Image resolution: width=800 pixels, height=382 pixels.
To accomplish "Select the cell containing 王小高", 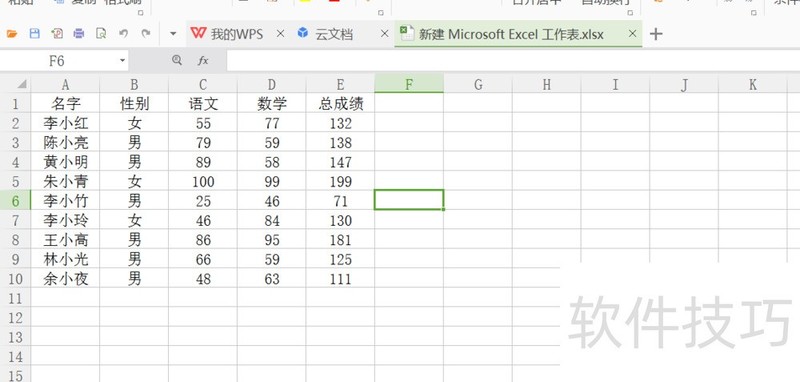I will 65,240.
